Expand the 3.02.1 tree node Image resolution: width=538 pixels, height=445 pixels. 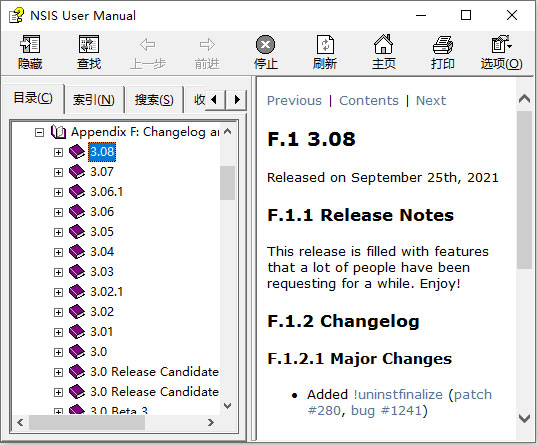tap(58, 292)
